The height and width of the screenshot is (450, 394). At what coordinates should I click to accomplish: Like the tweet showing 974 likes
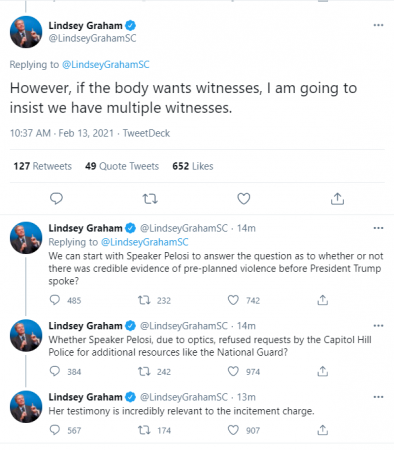tap(233, 371)
